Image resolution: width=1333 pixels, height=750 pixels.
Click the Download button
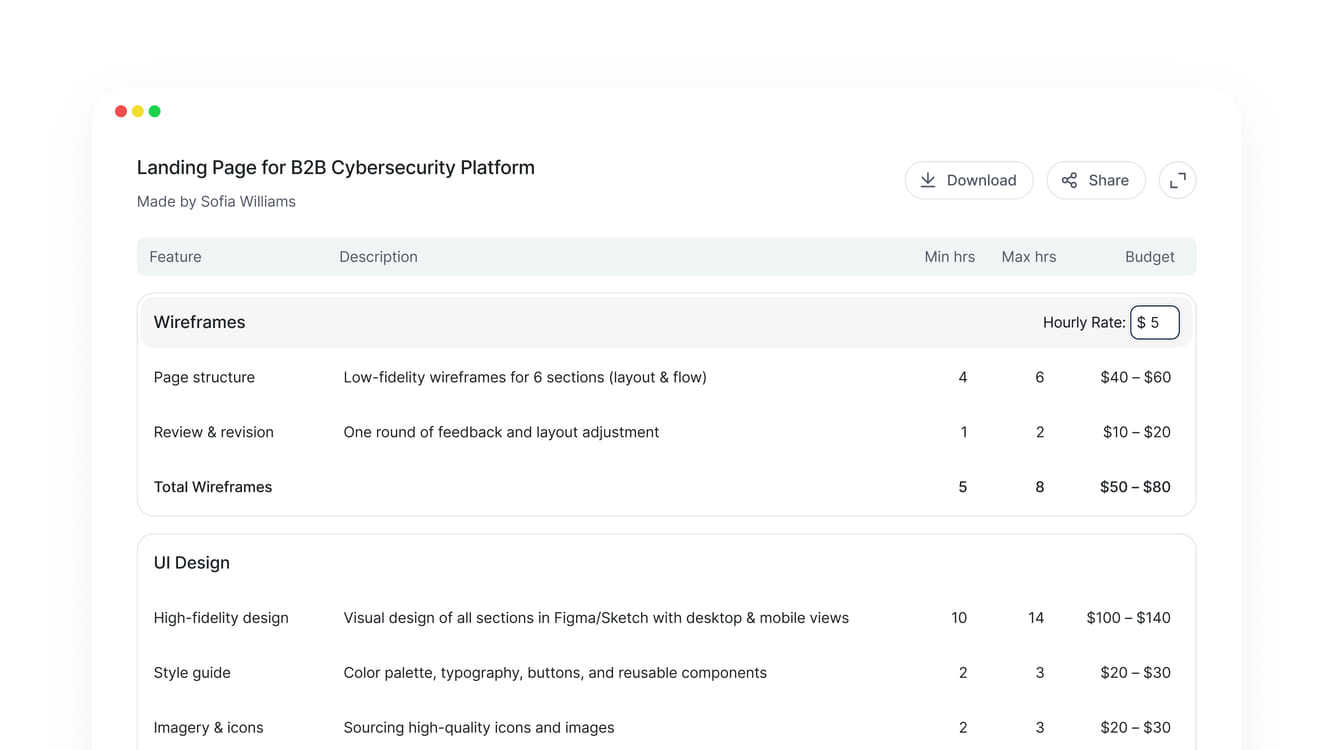pos(969,180)
